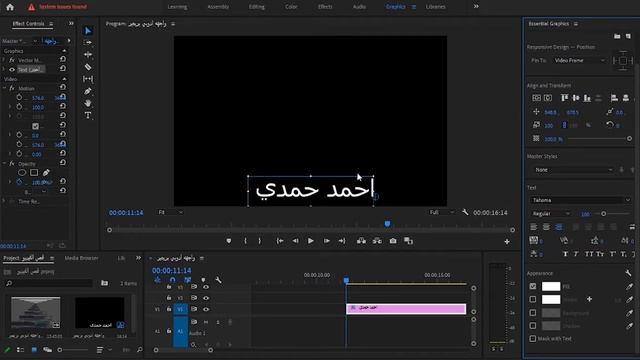Select the Selection tool arrow
The image size is (640, 360).
tap(88, 31)
